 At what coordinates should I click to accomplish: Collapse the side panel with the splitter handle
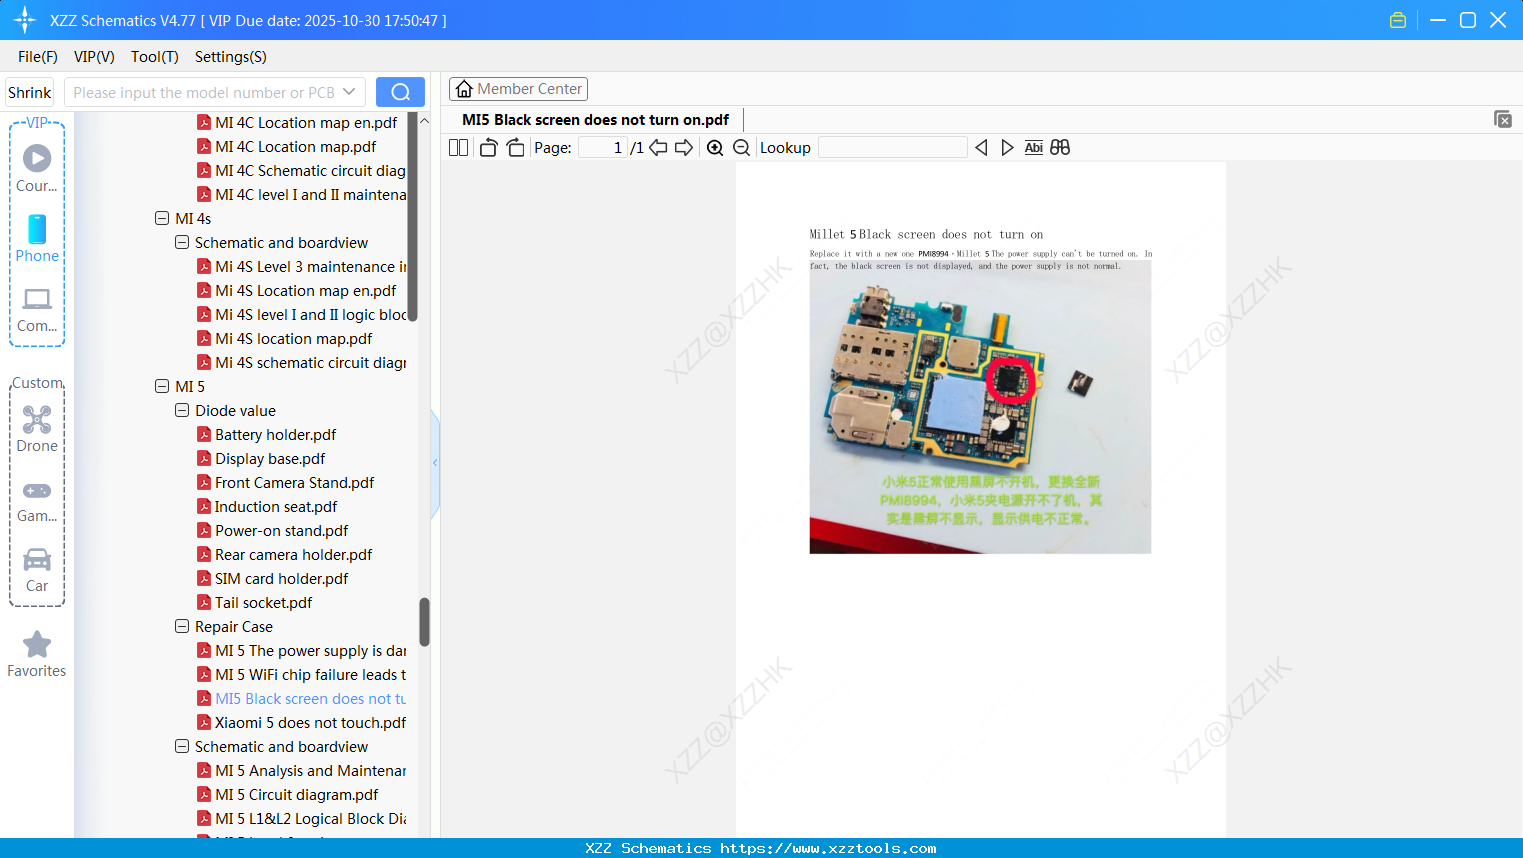[x=435, y=463]
